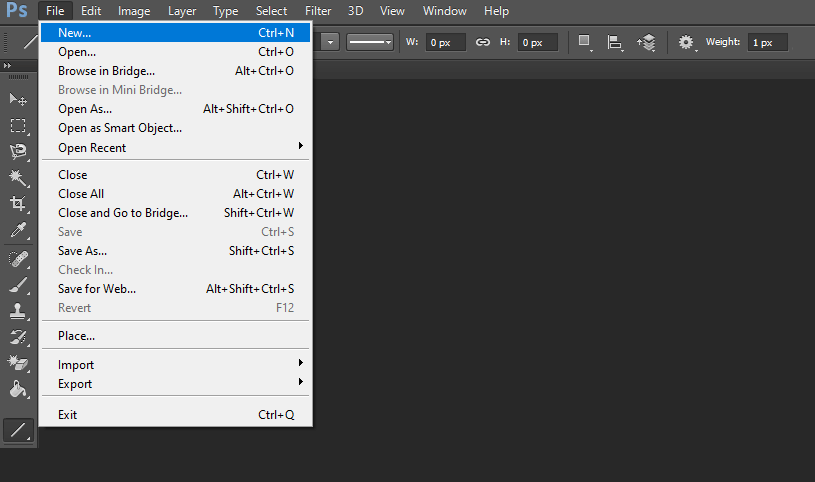Open the Window menu
The image size is (815, 482).
tap(445, 11)
